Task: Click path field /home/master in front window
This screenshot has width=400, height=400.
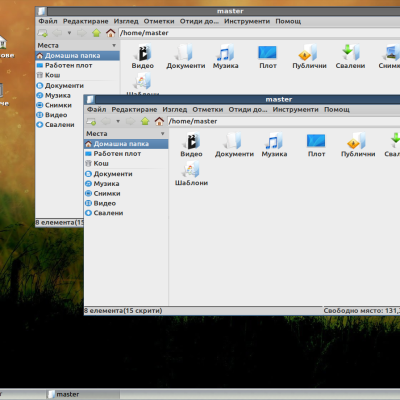Action: (284, 121)
